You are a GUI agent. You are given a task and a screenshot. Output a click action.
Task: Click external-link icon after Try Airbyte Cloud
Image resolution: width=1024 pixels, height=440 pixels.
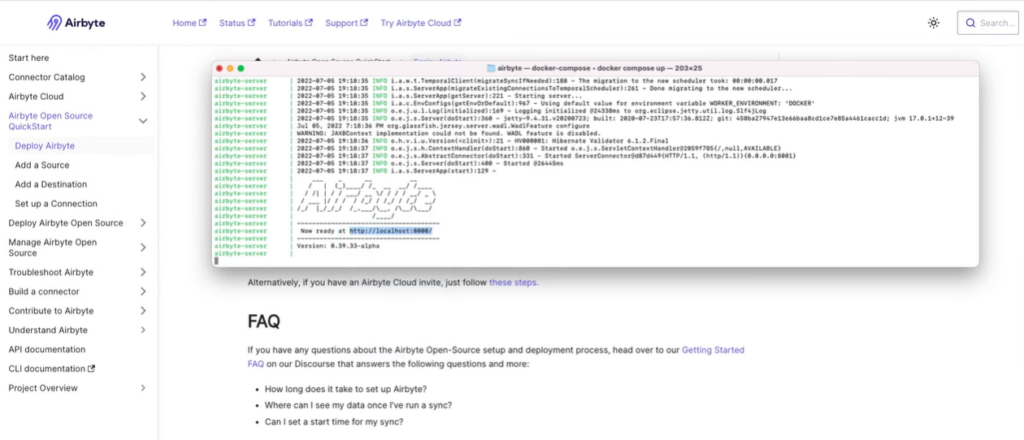point(458,22)
